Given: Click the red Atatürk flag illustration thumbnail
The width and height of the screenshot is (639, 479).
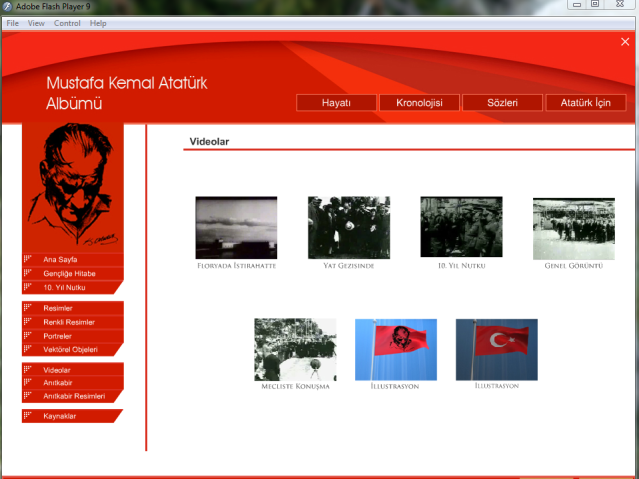Looking at the screenshot, I should [395, 349].
